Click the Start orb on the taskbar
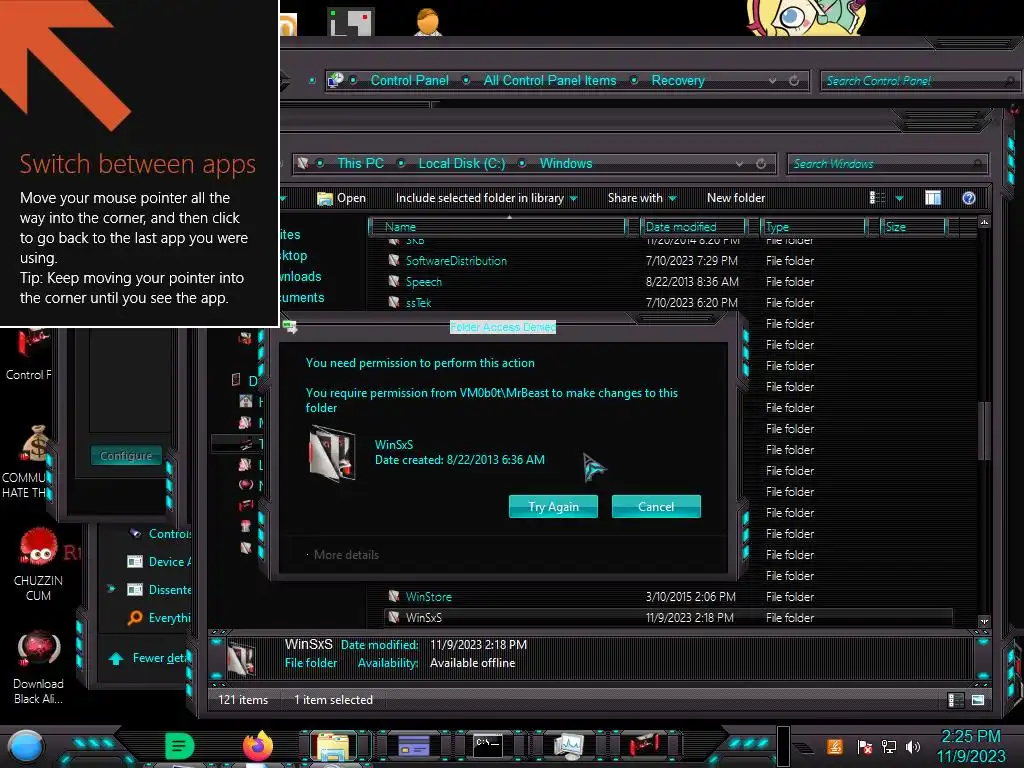The width and height of the screenshot is (1024, 768). 27,747
